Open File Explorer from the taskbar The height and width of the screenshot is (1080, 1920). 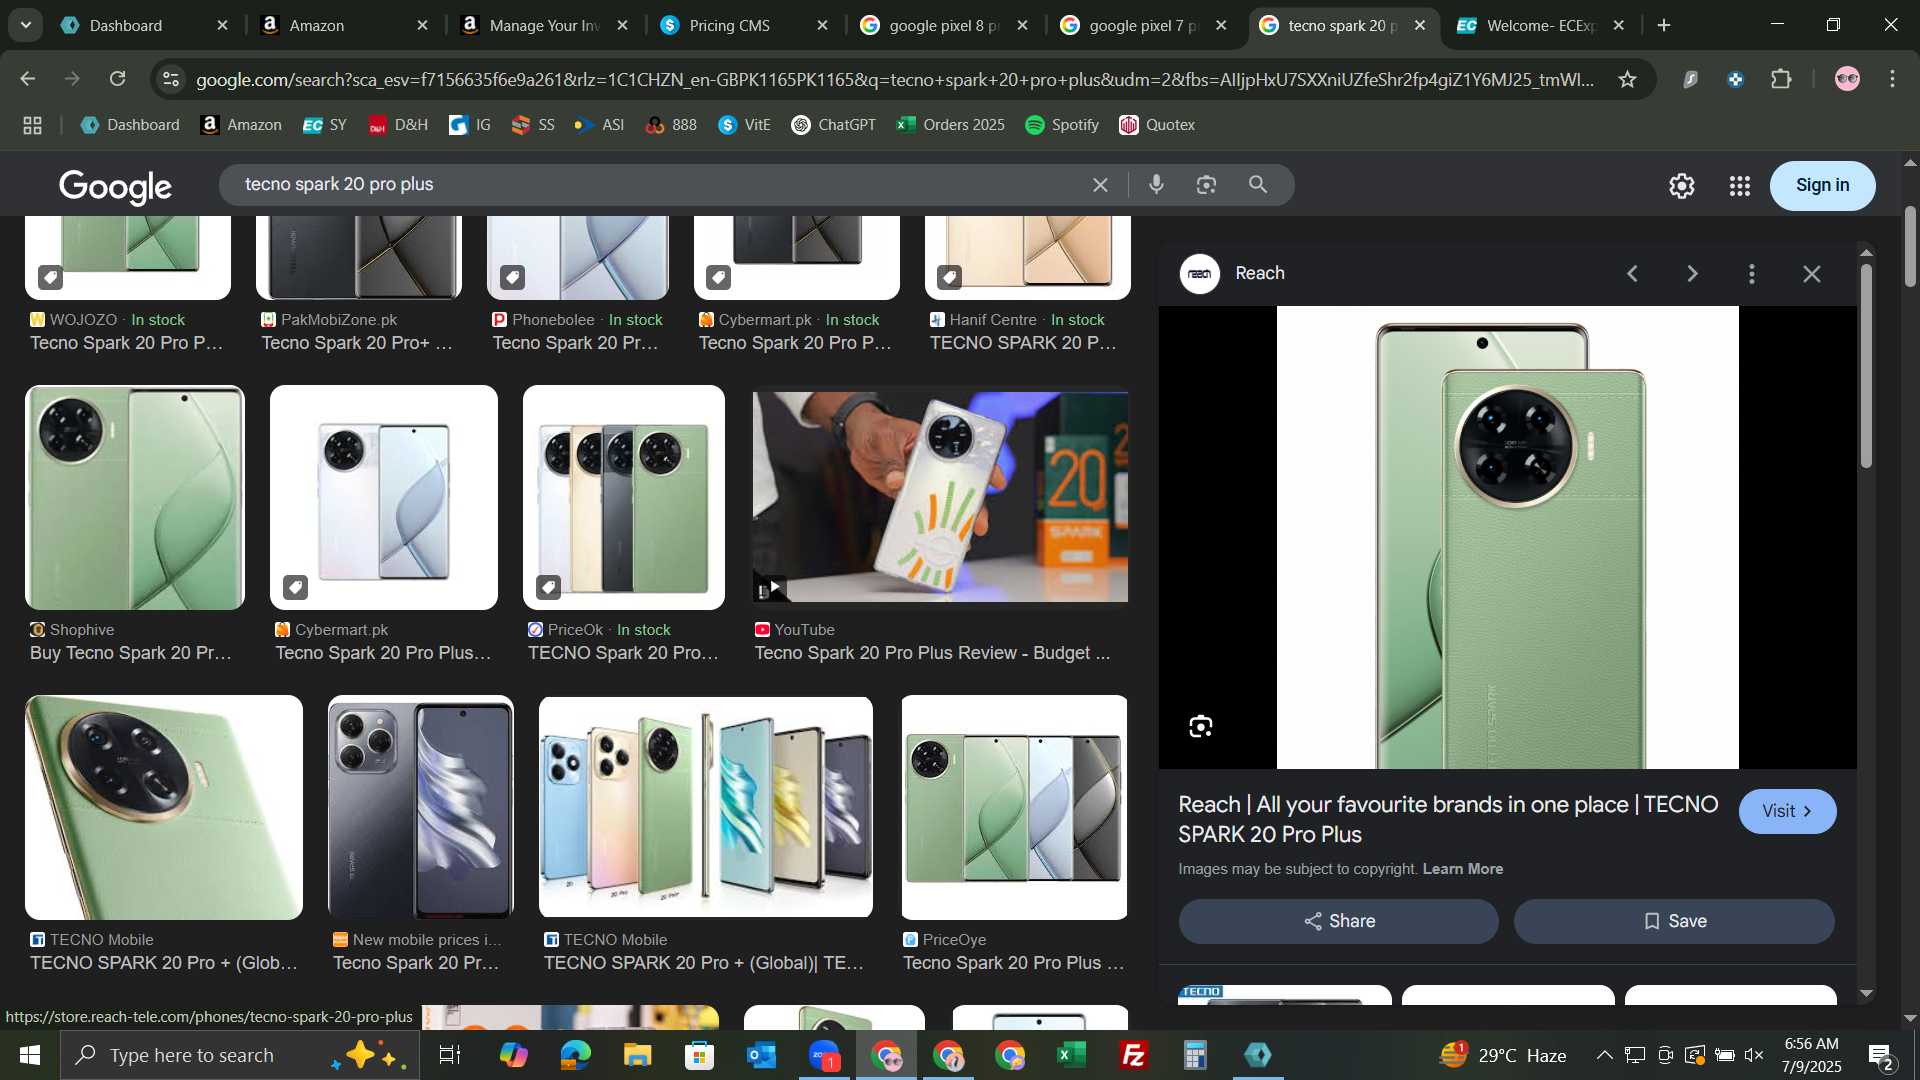[x=637, y=1055]
